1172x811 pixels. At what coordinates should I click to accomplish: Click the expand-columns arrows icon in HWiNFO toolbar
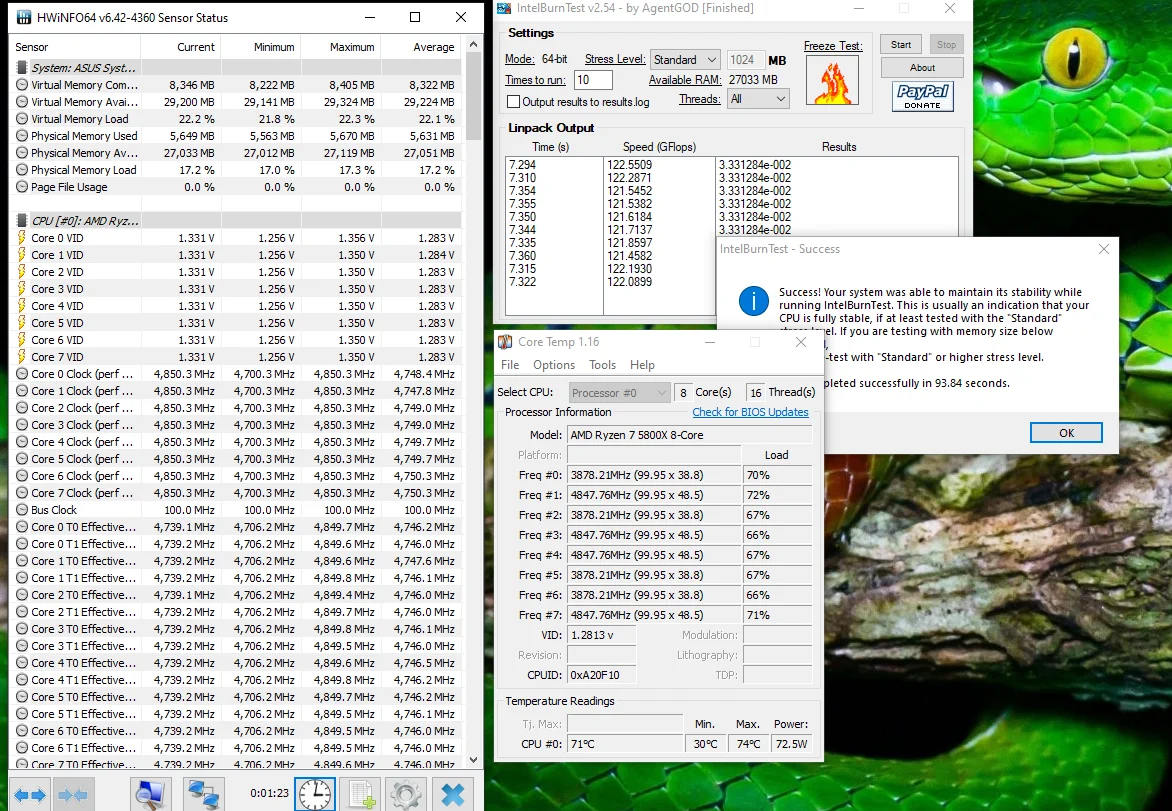tap(30, 795)
